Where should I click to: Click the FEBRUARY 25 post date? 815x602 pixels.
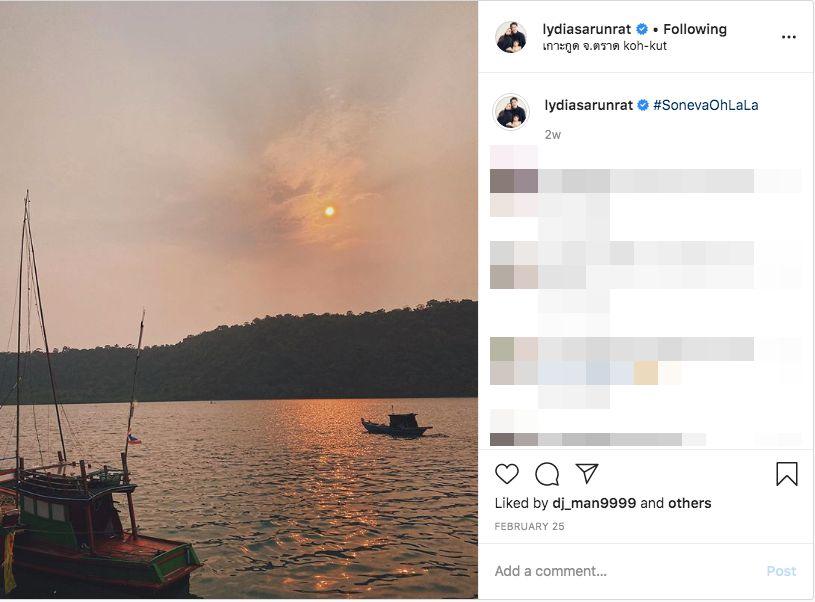pyautogui.click(x=528, y=526)
